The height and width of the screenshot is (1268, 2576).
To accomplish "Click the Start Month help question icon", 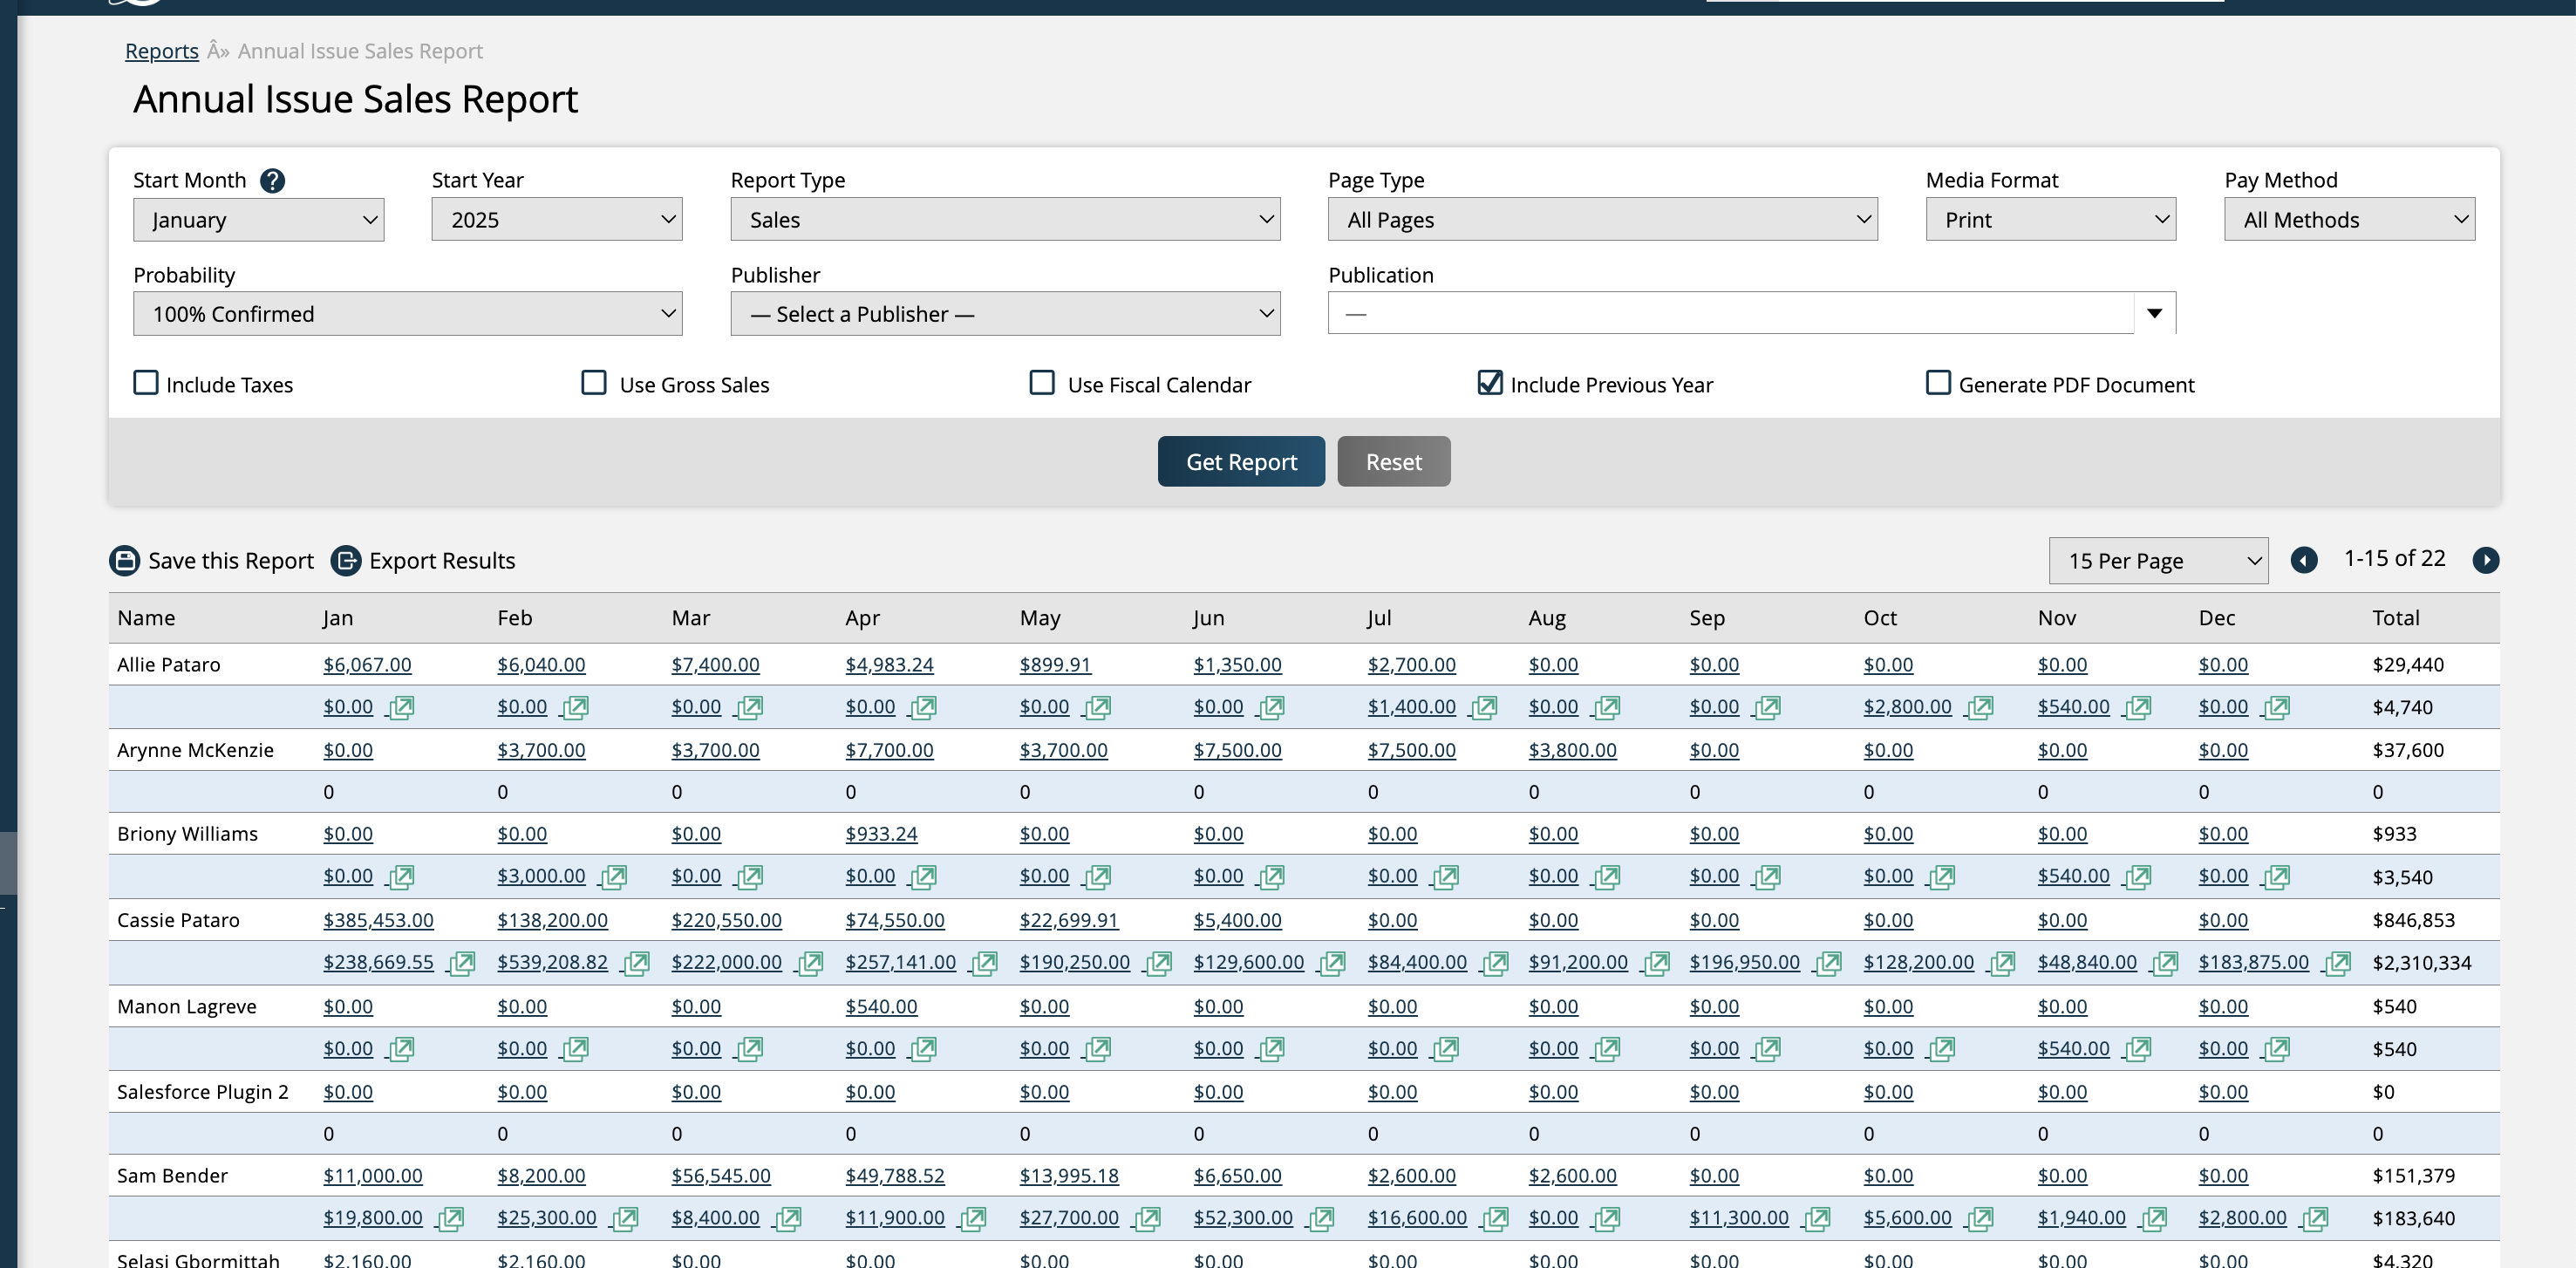I will (x=272, y=180).
